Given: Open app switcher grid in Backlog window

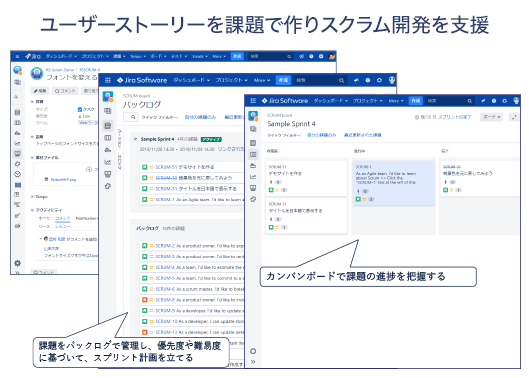Looking at the screenshot, I should tap(108, 80).
